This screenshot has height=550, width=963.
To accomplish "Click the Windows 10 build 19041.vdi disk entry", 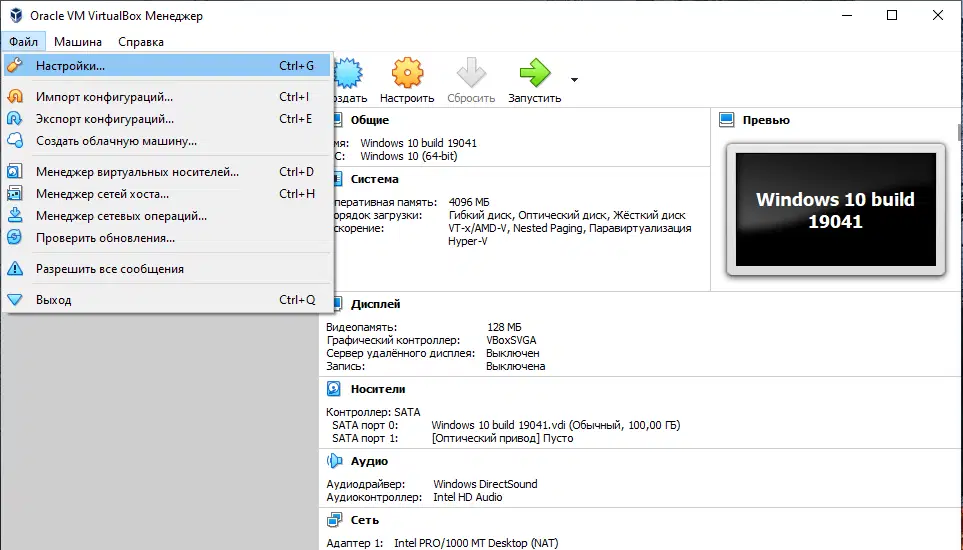I will pyautogui.click(x=556, y=425).
